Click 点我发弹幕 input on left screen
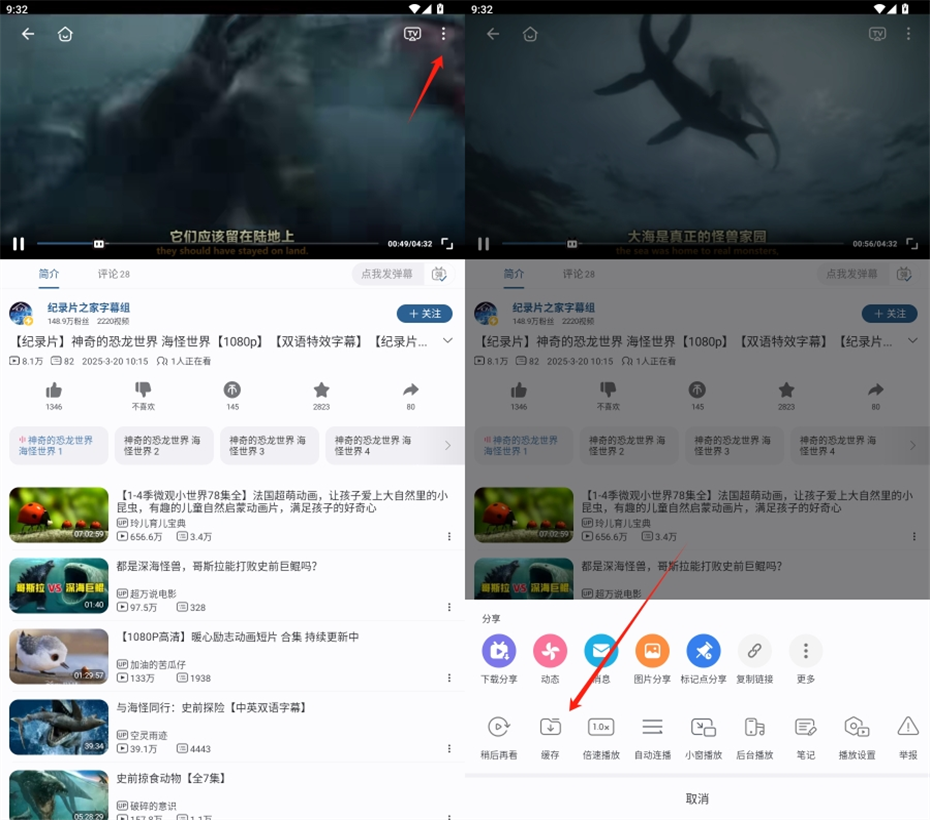 387,273
